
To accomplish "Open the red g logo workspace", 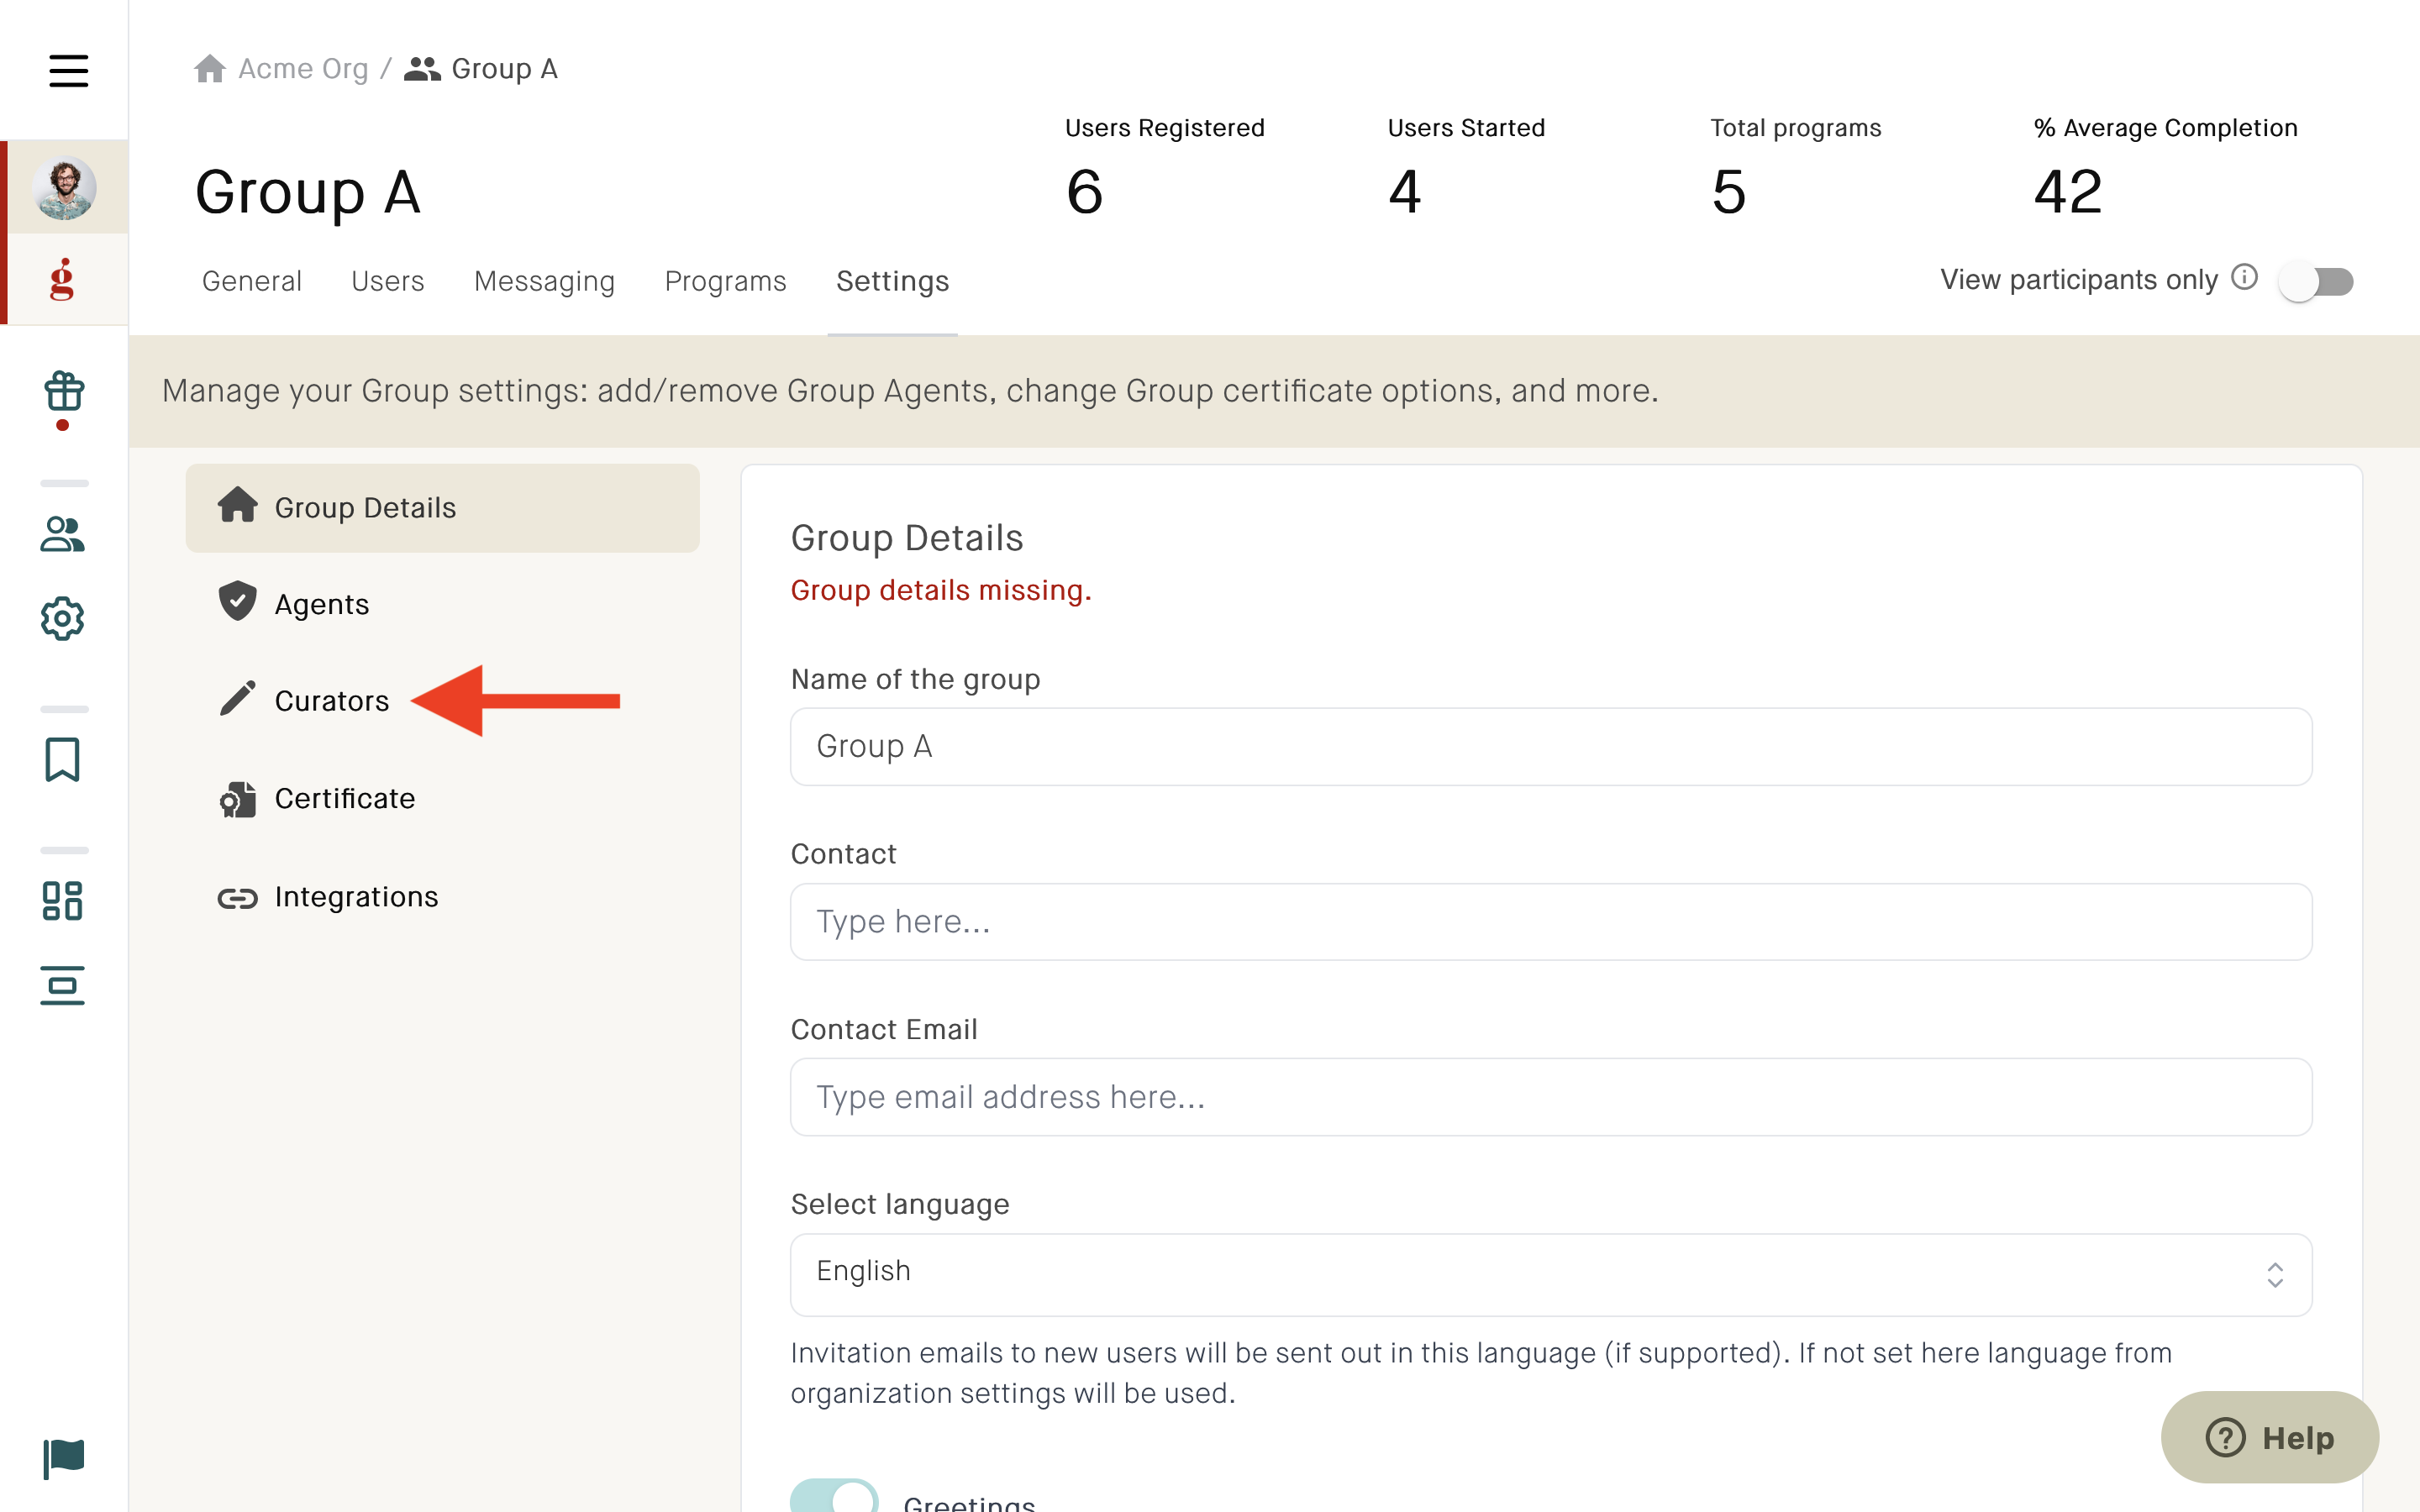I will (62, 279).
